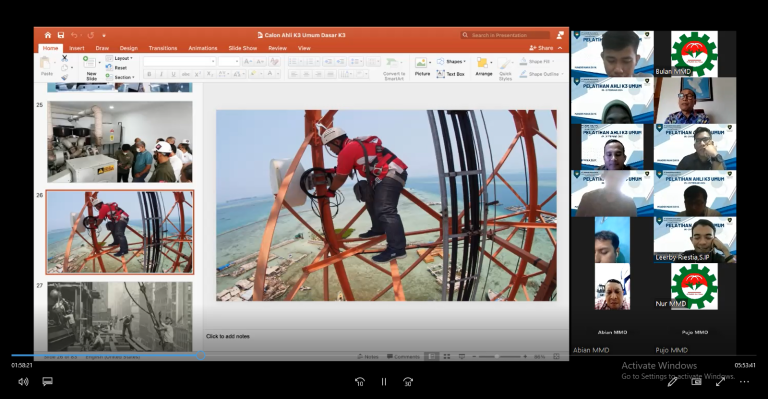The height and width of the screenshot is (399, 768).
Task: Toggle Italic formatting
Action: (161, 74)
